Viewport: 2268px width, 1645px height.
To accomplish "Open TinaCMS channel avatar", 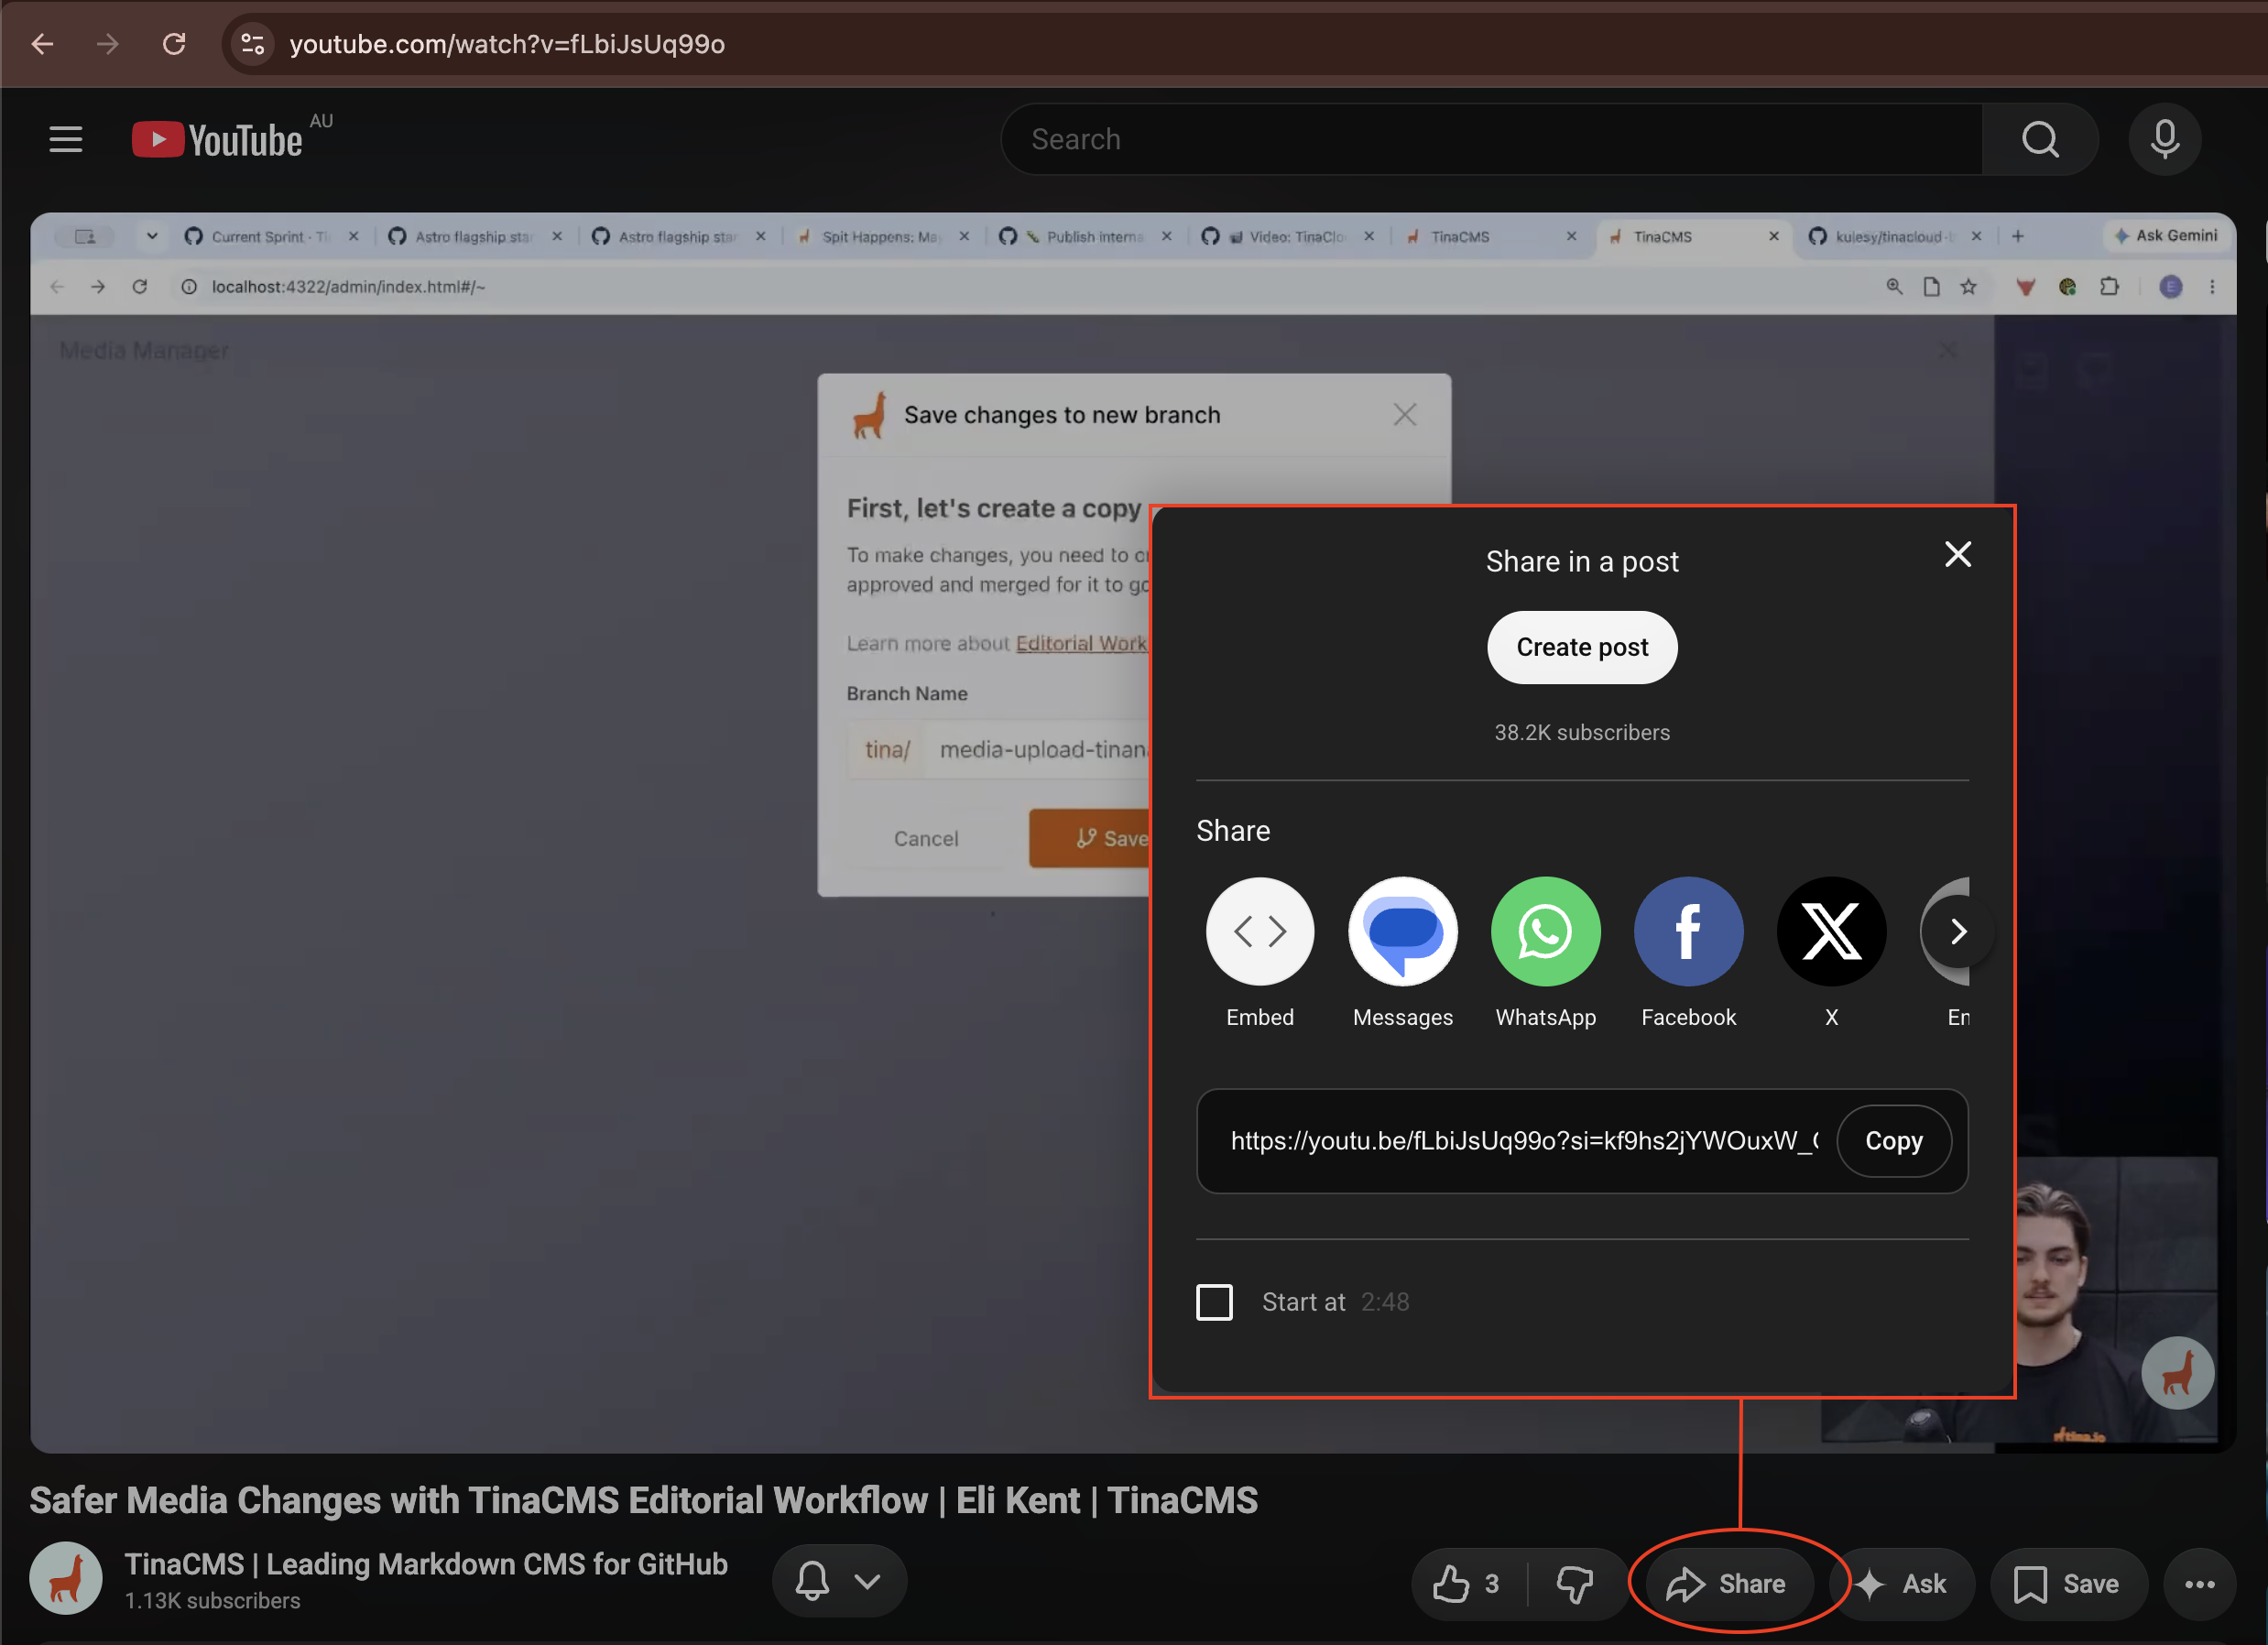I will (x=66, y=1579).
